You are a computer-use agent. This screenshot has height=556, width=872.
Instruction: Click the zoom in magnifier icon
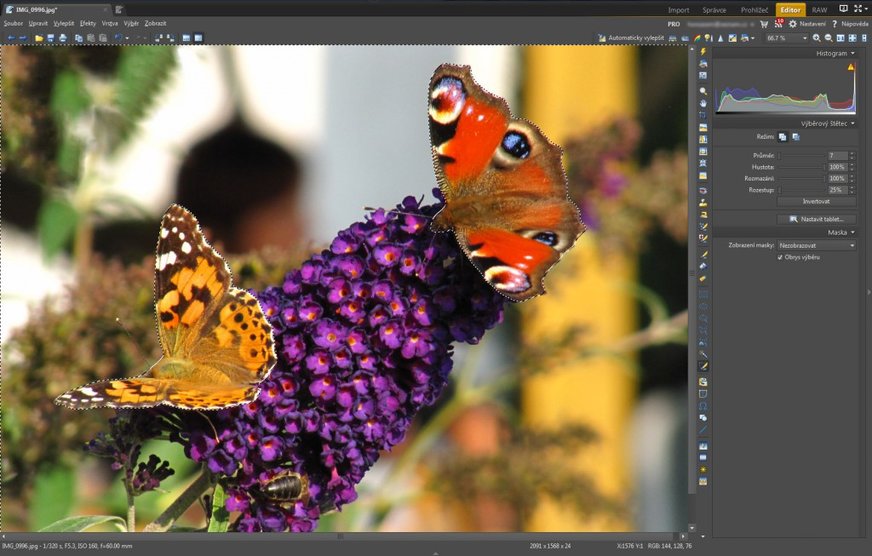coord(817,38)
